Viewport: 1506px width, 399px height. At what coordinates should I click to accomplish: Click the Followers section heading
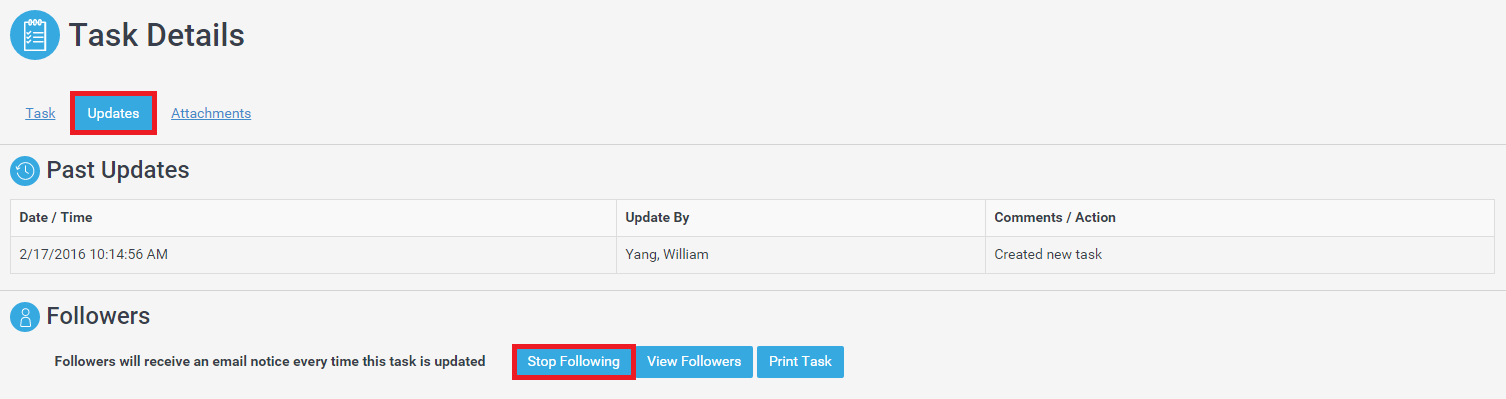tap(98, 316)
